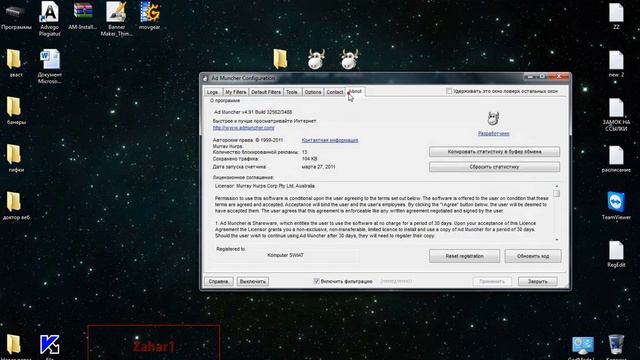This screenshot has height=360, width=640.
Task: Select the About tab
Action: 355,91
